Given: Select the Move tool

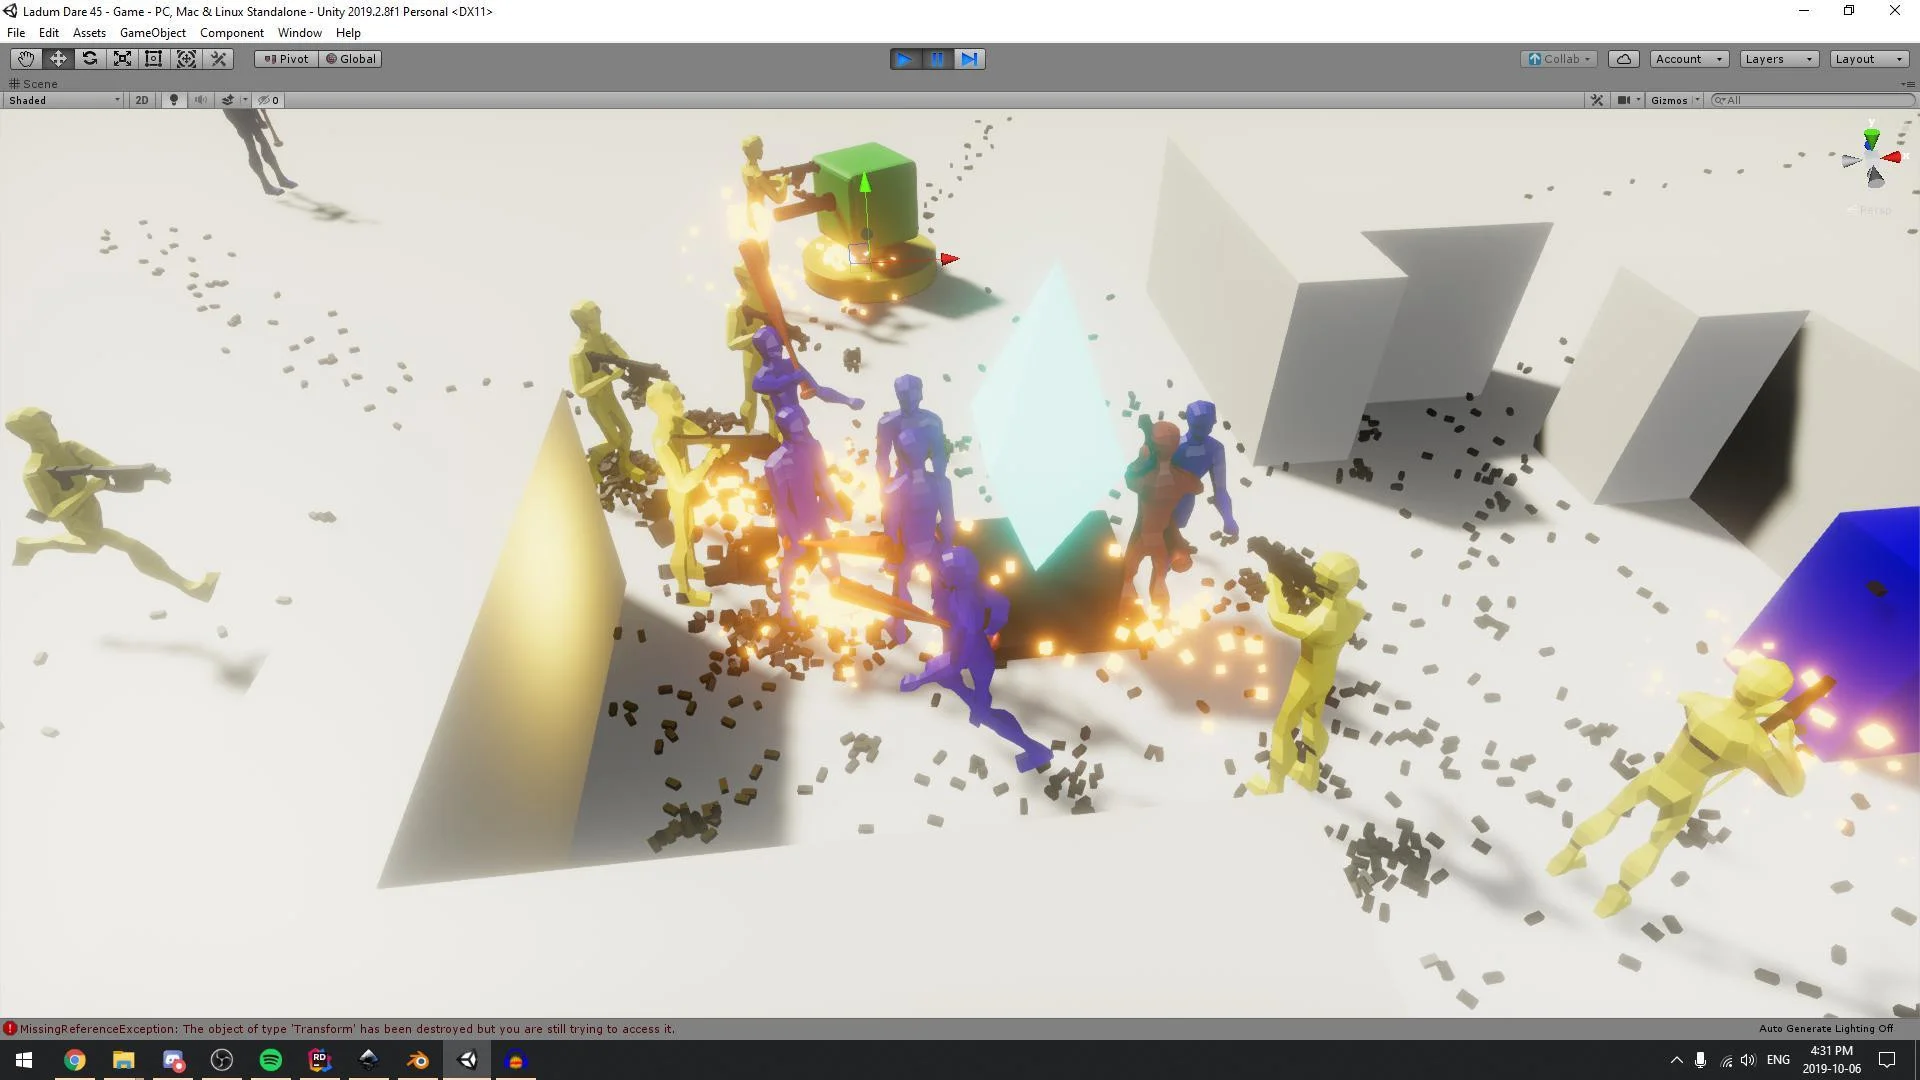Looking at the screenshot, I should click(58, 59).
